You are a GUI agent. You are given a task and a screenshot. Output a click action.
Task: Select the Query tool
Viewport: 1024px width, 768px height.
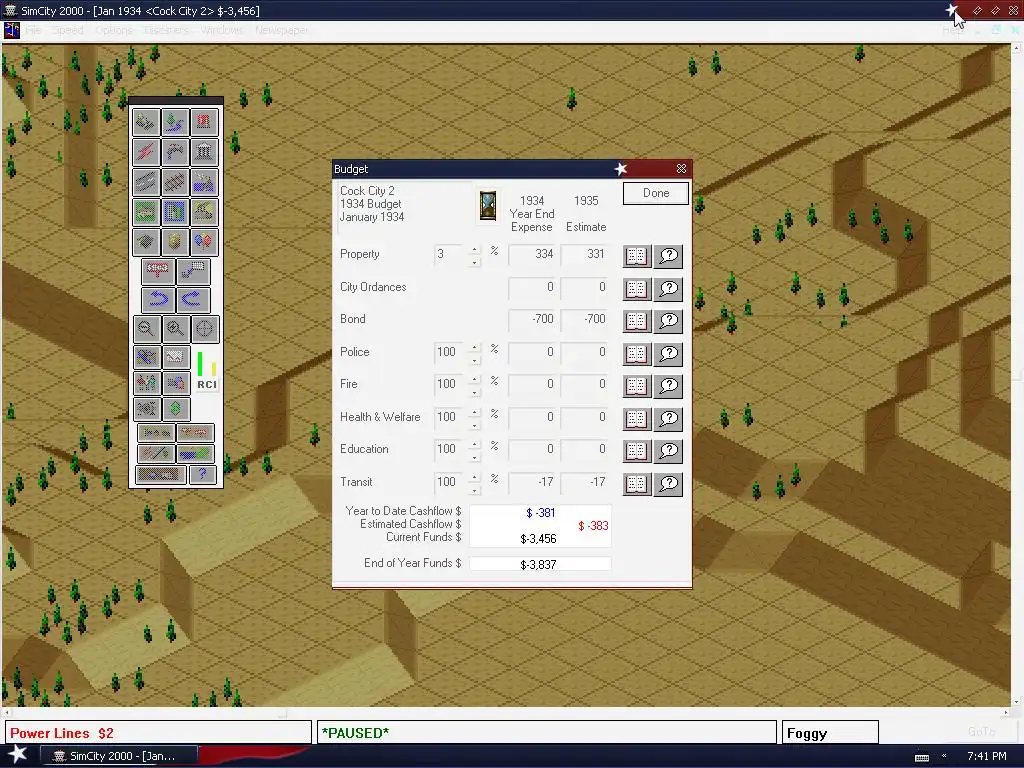click(193, 271)
